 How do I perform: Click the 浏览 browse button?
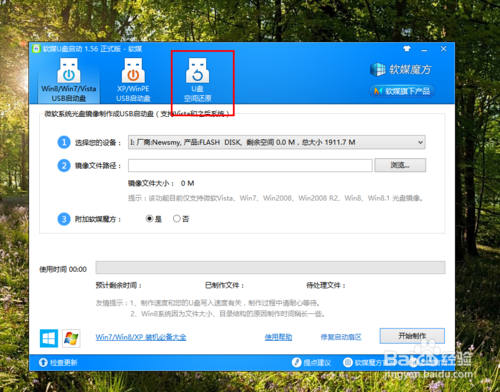[400, 165]
